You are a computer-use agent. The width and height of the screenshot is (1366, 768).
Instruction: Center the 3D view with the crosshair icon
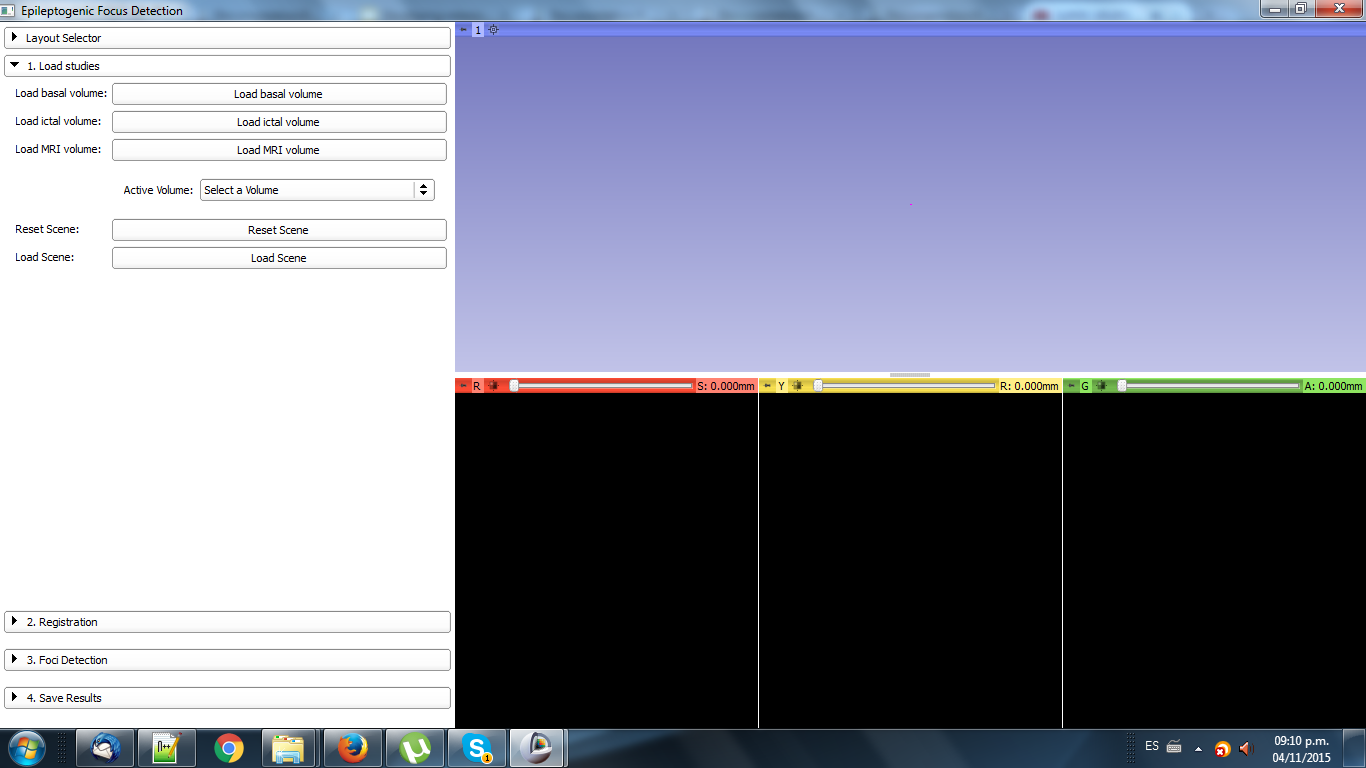[493, 30]
